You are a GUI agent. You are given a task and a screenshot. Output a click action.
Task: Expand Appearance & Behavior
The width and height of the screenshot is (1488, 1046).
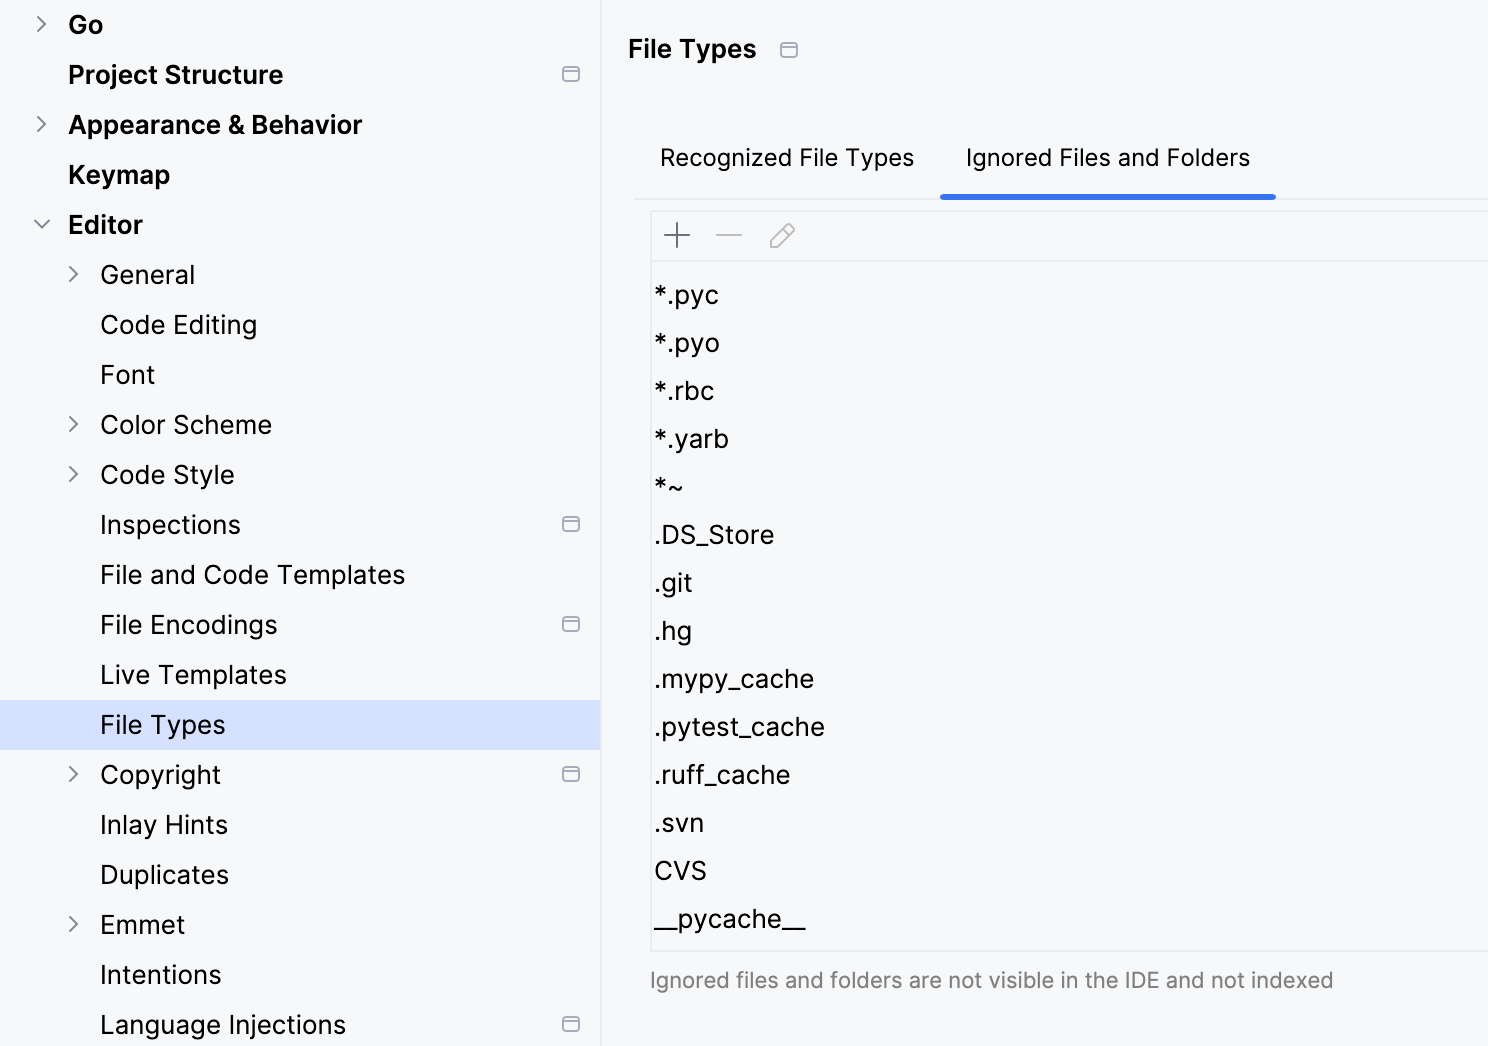pos(41,124)
